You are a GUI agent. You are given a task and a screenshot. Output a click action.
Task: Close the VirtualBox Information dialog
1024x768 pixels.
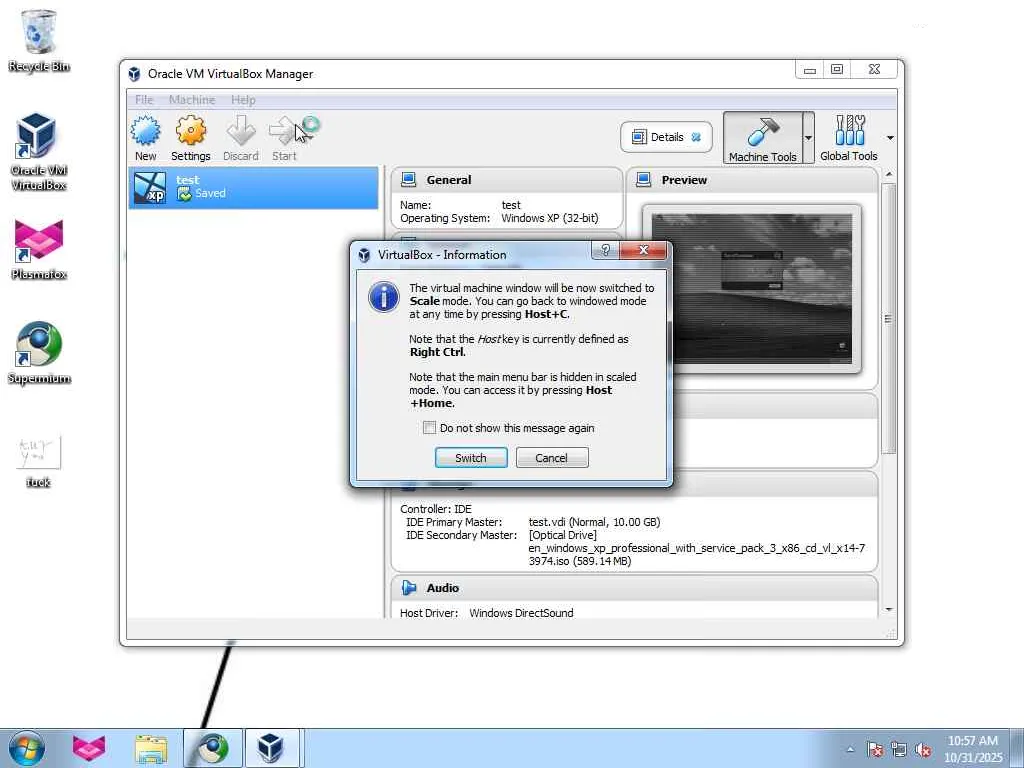pos(643,250)
